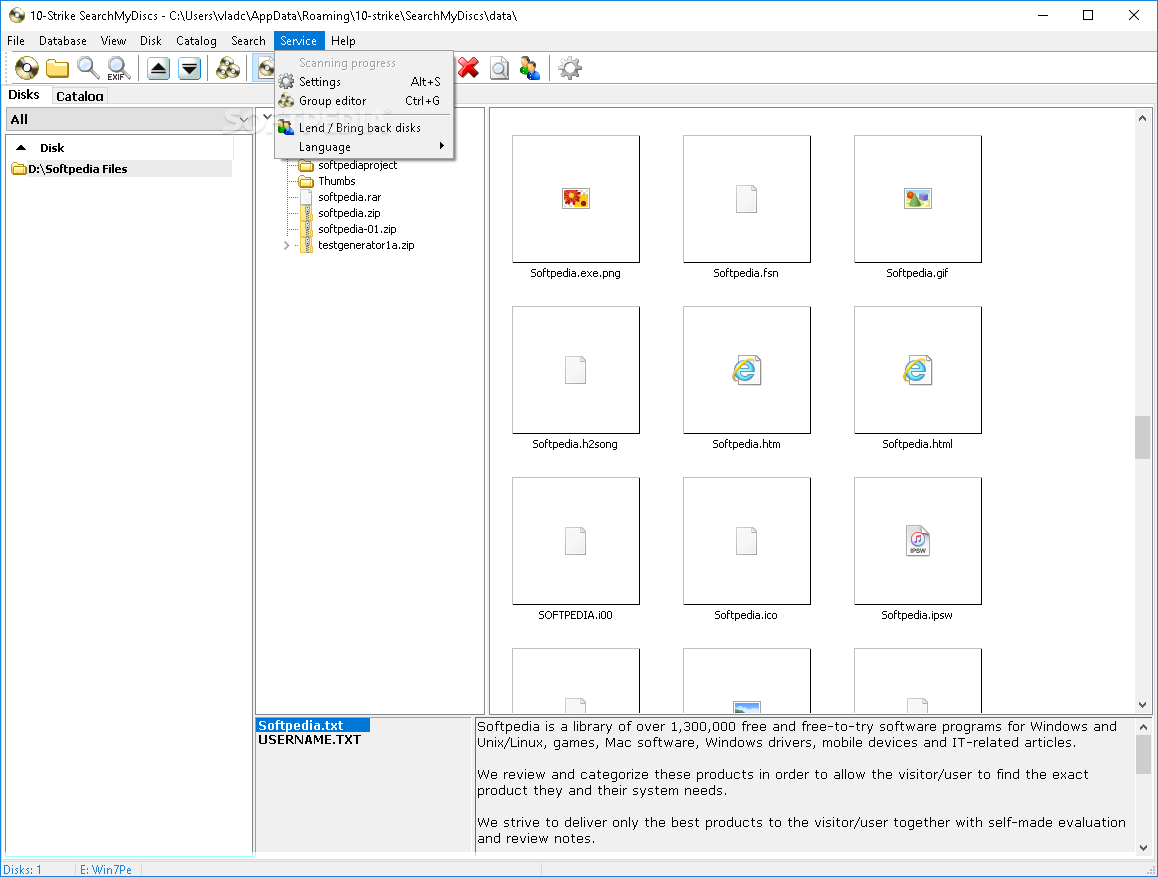Open the Search menu
This screenshot has height=877, width=1158.
248,41
